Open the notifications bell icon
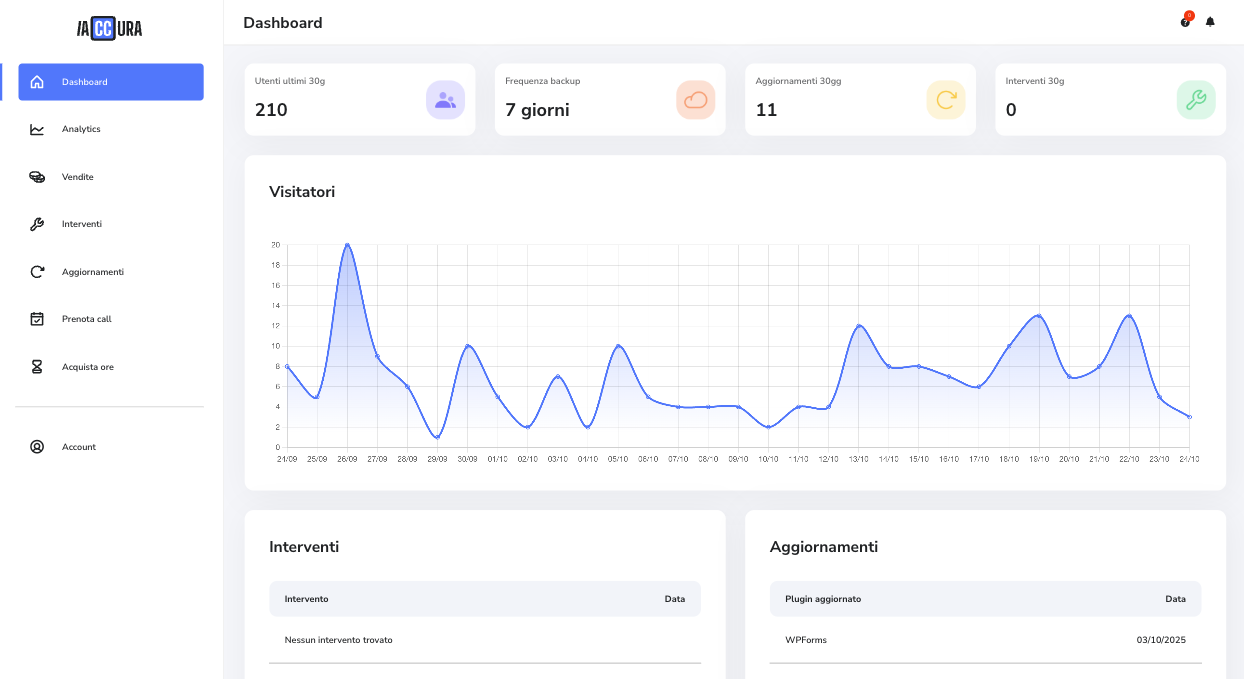Viewport: 1244px width, 679px height. (x=1210, y=22)
